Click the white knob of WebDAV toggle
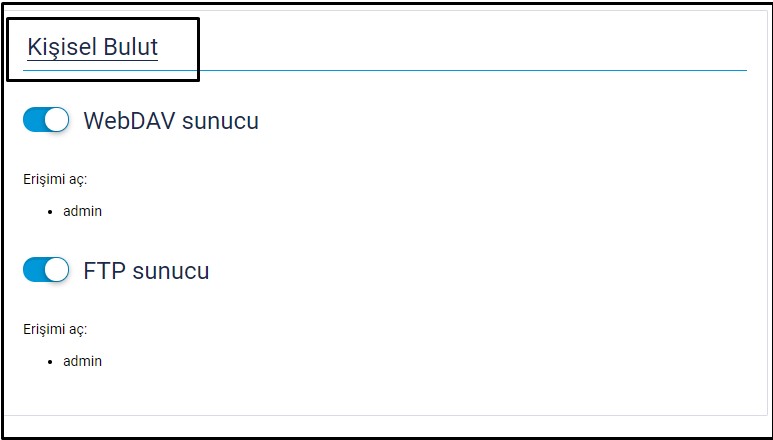This screenshot has height=440, width=773. 57,120
